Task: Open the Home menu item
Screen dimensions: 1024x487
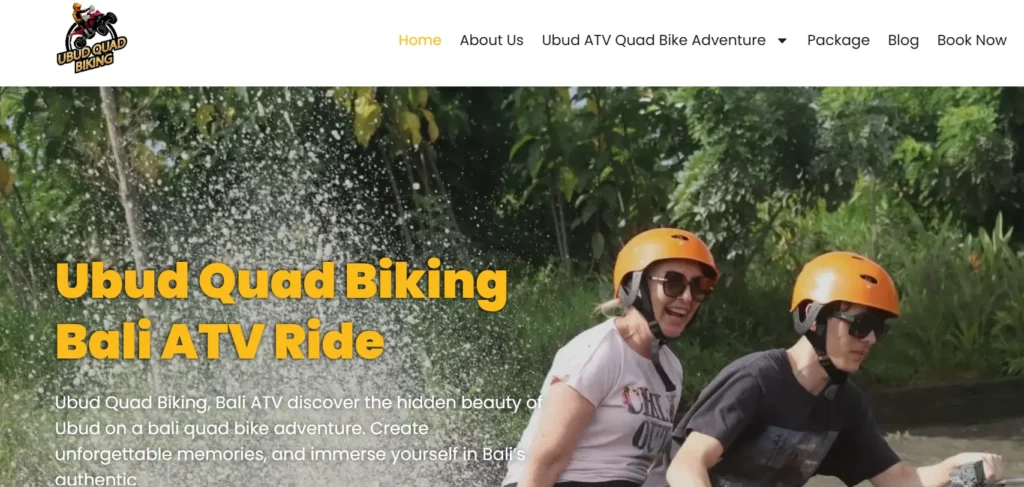Action: pos(420,40)
